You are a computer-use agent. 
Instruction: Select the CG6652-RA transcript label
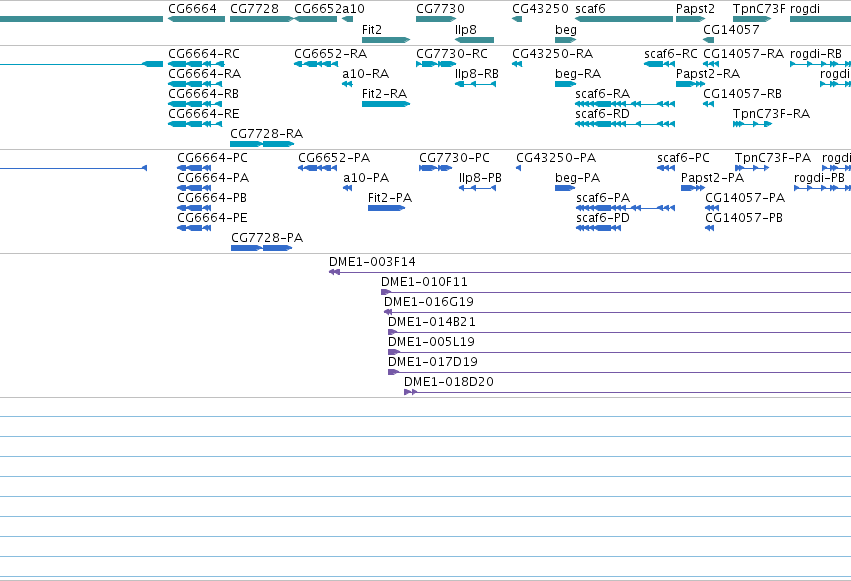(331, 54)
